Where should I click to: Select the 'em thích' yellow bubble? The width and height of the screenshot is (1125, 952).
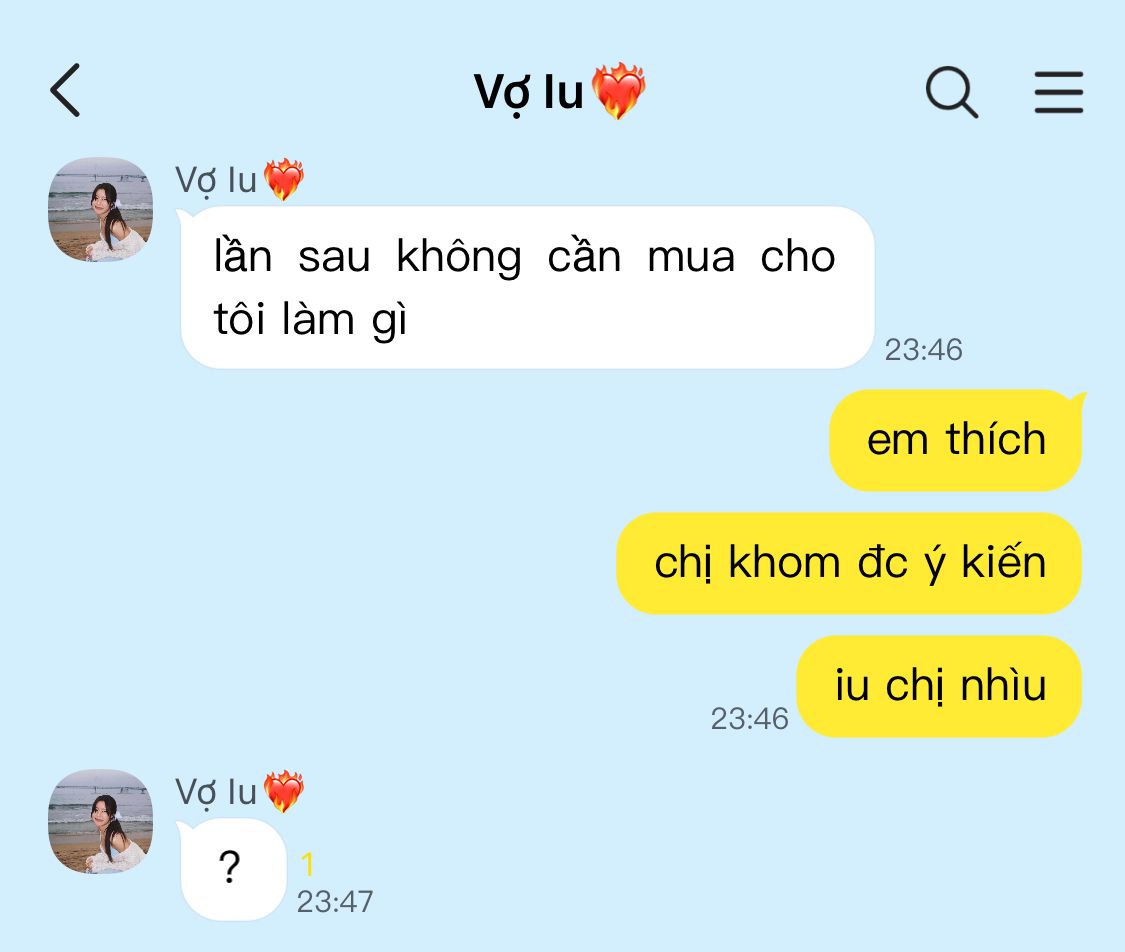(956, 440)
